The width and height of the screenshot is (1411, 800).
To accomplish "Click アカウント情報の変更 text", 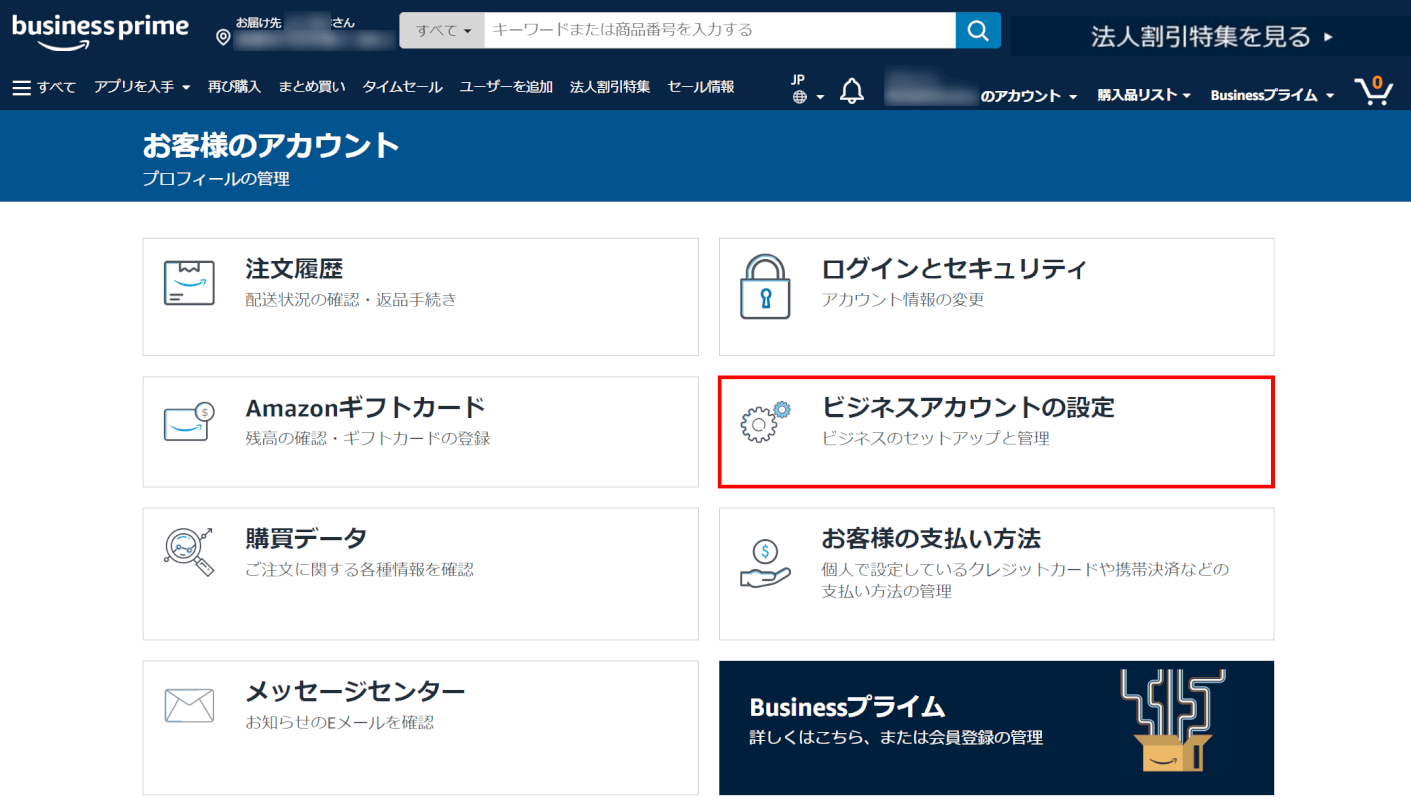I will [x=903, y=299].
